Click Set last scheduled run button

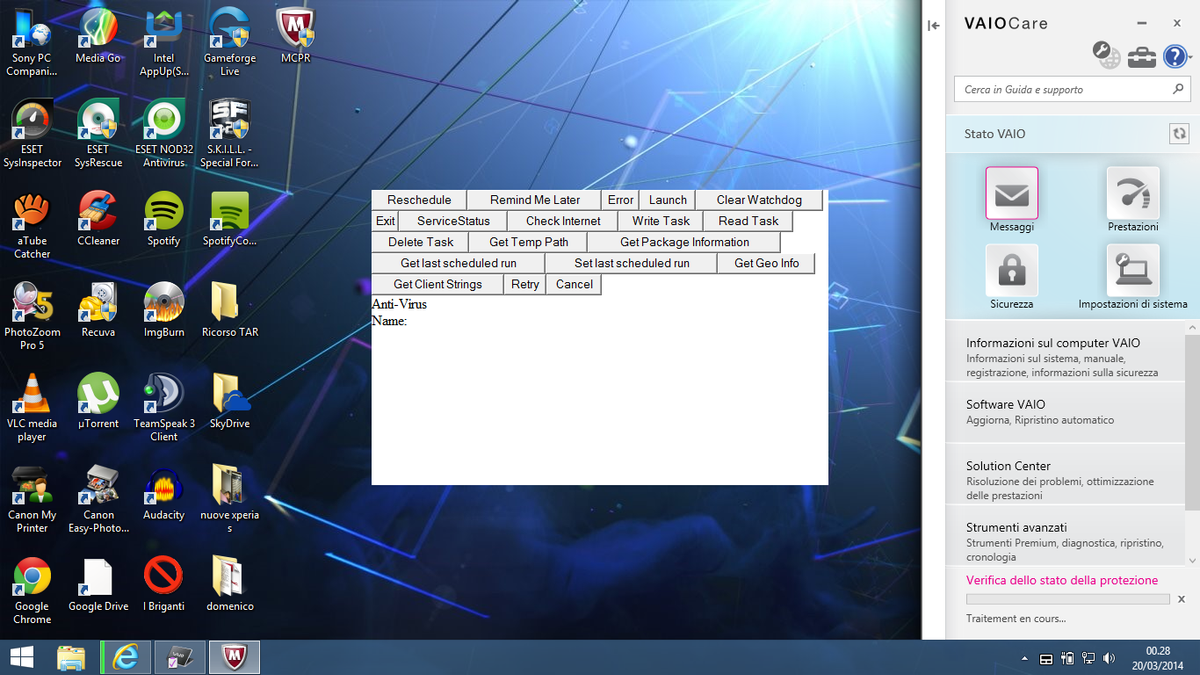631,263
